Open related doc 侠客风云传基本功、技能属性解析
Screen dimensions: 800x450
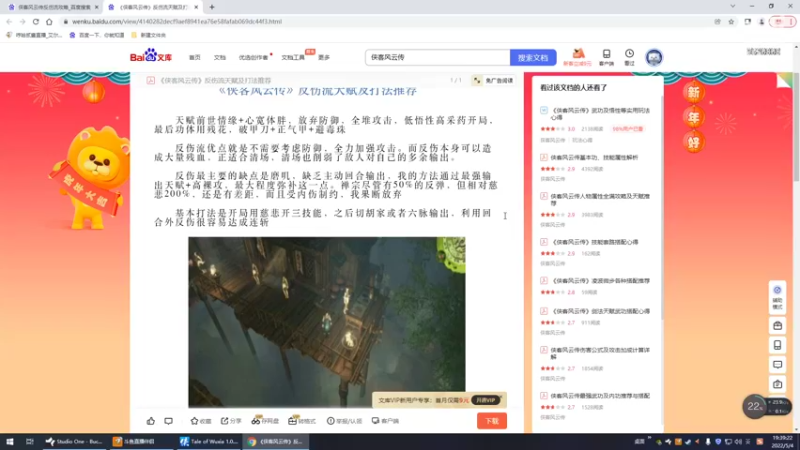click(x=594, y=158)
